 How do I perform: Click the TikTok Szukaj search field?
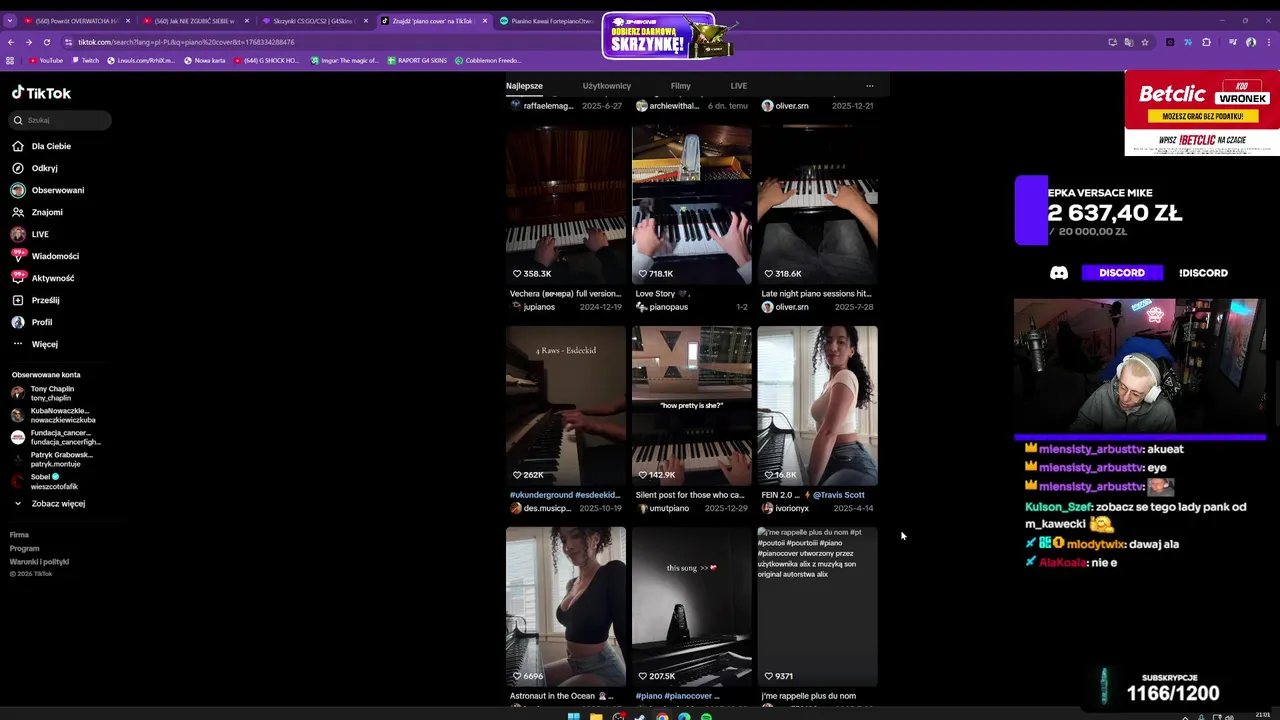[62, 120]
